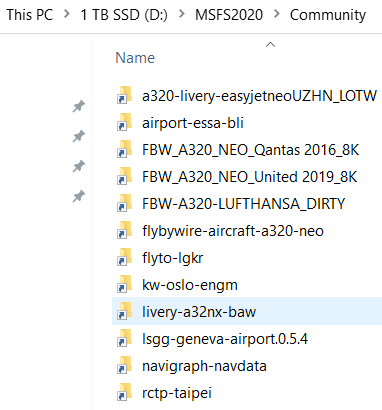Select the flyto-lgkr name

tap(172, 258)
